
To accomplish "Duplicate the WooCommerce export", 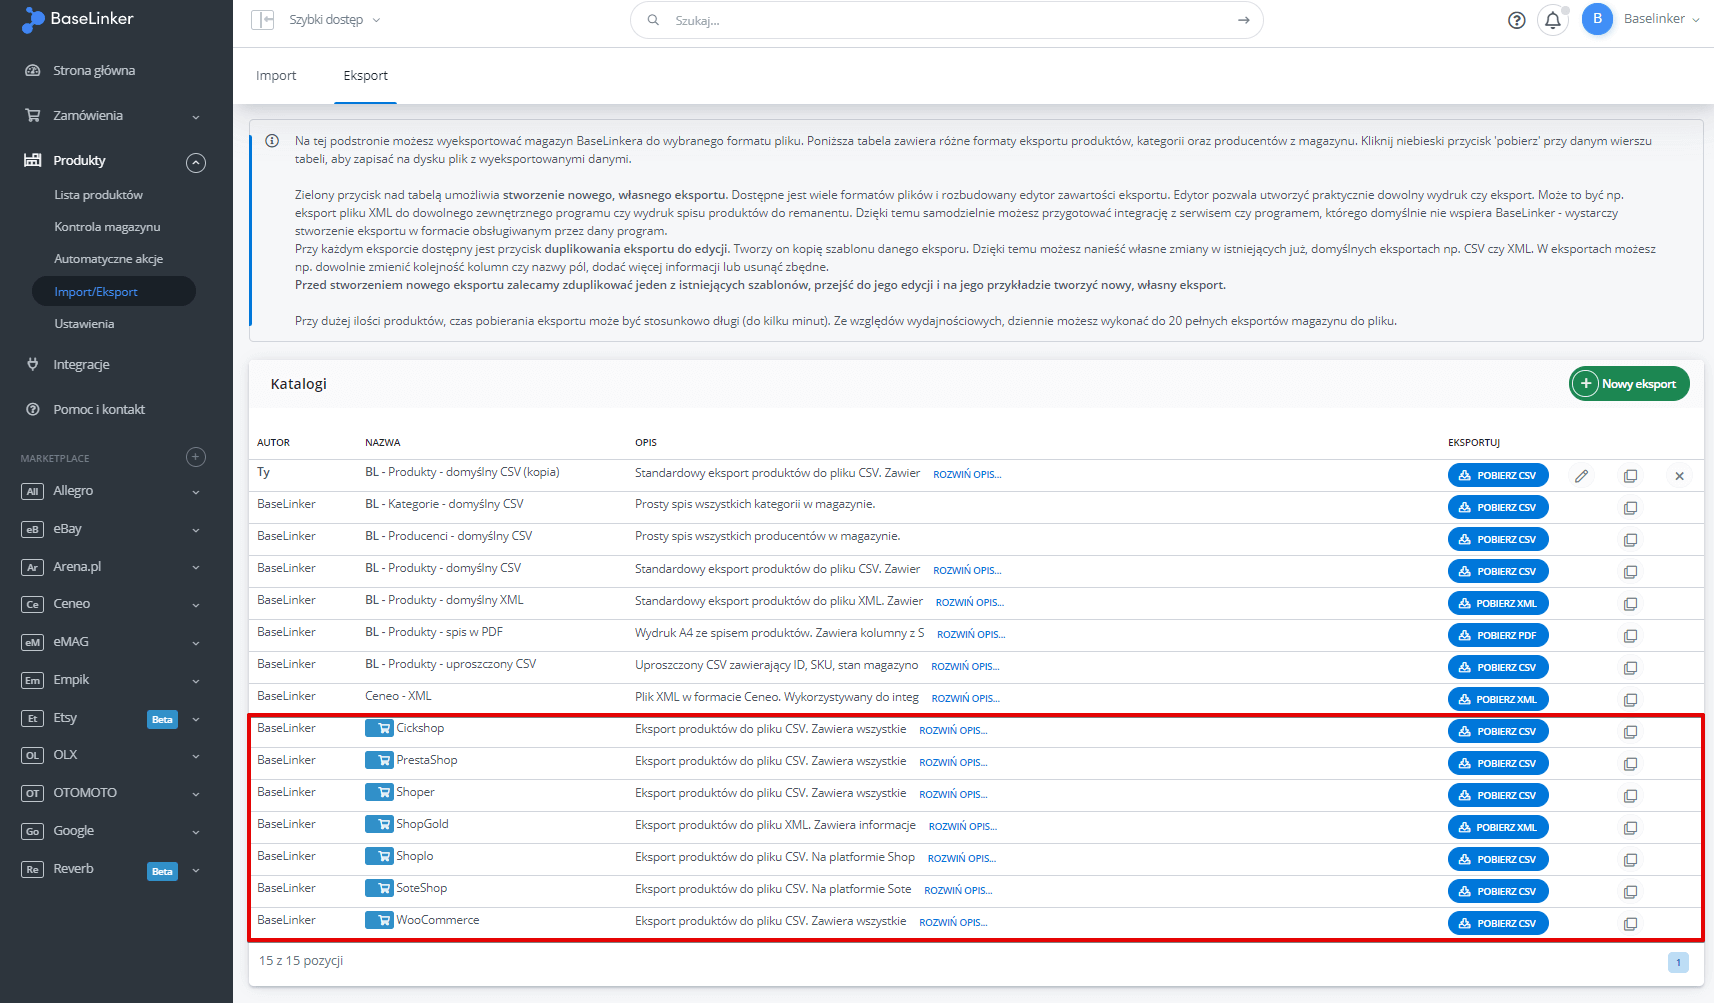I will tap(1630, 924).
